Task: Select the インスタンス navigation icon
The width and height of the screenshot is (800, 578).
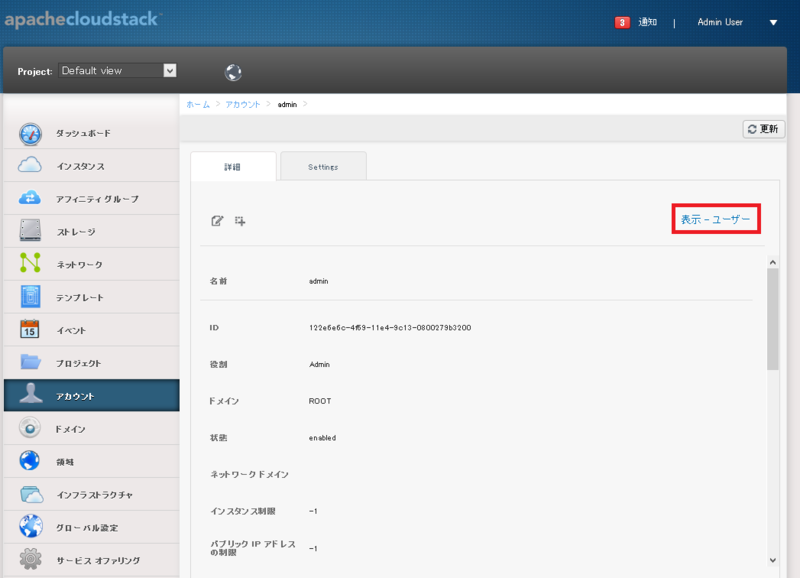Action: coord(30,166)
